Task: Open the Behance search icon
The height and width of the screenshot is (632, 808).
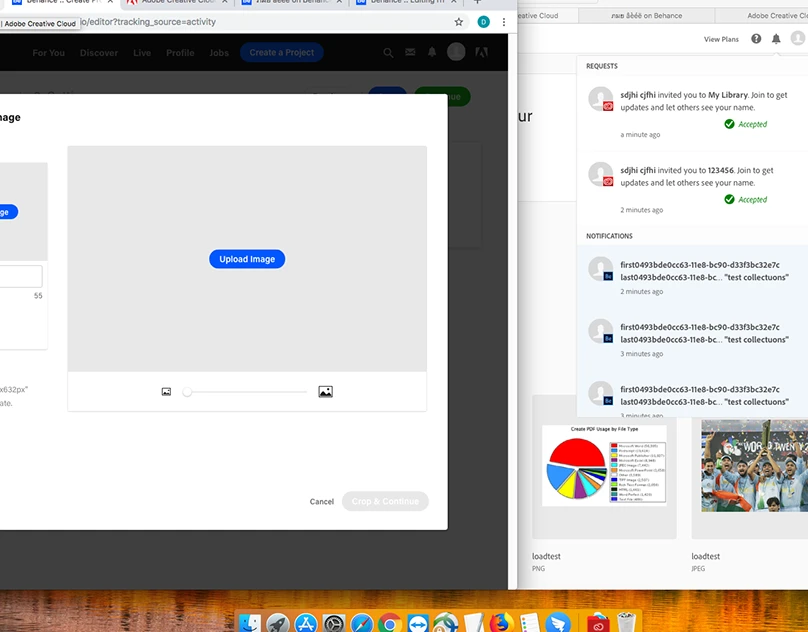Action: tap(389, 53)
